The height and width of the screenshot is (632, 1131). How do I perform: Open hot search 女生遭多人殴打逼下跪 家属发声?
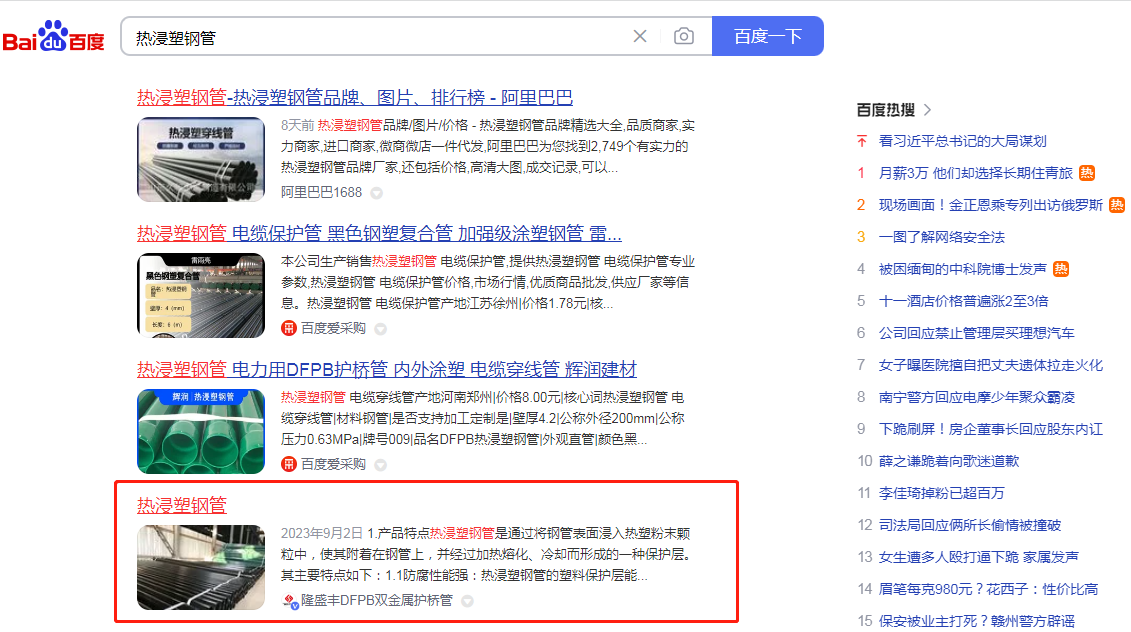coord(978,557)
